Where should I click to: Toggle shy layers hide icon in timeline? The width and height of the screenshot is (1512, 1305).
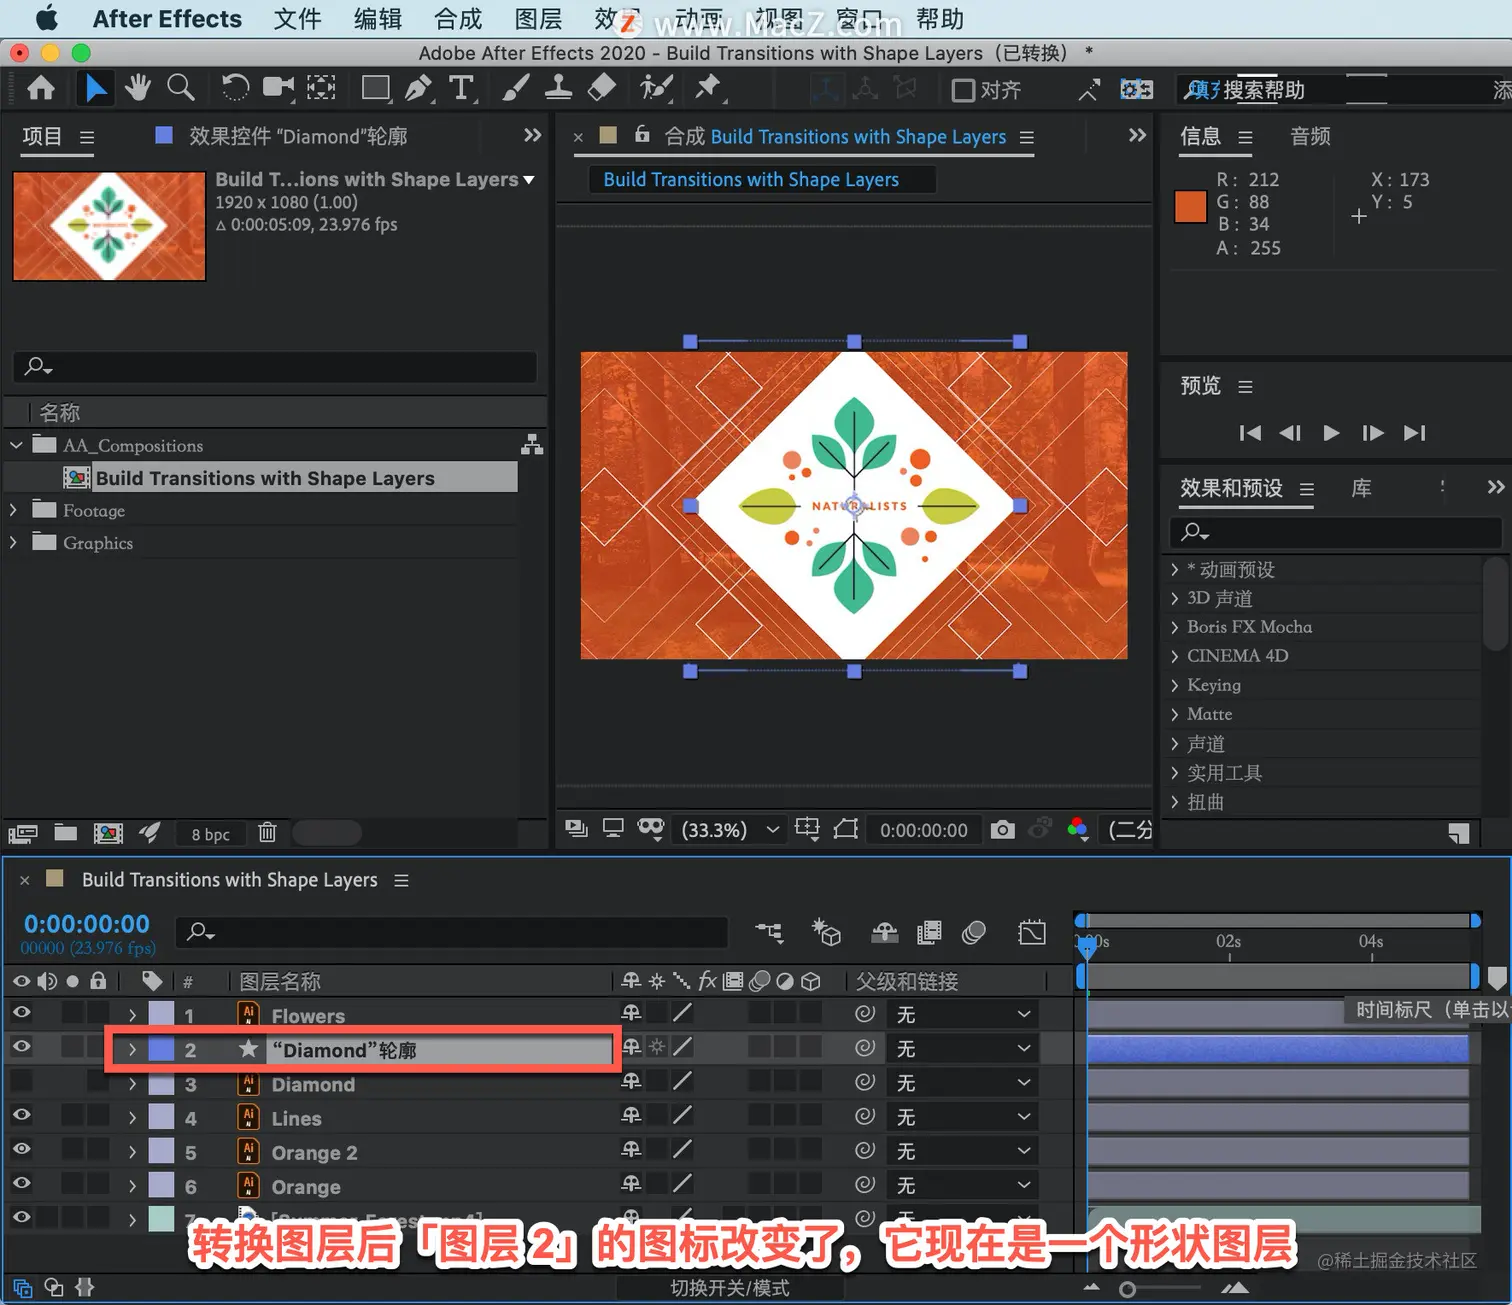(x=884, y=932)
